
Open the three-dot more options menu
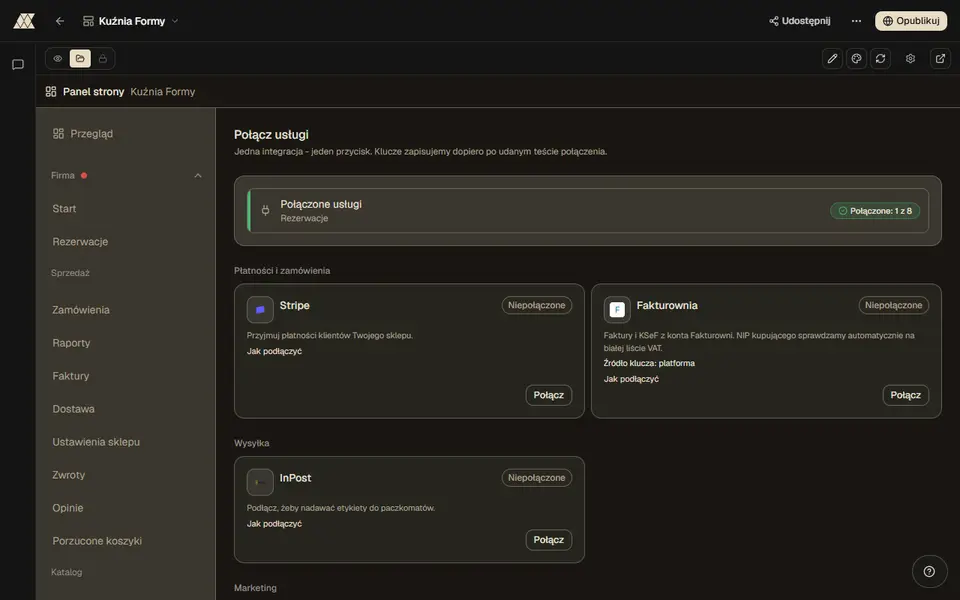click(856, 21)
